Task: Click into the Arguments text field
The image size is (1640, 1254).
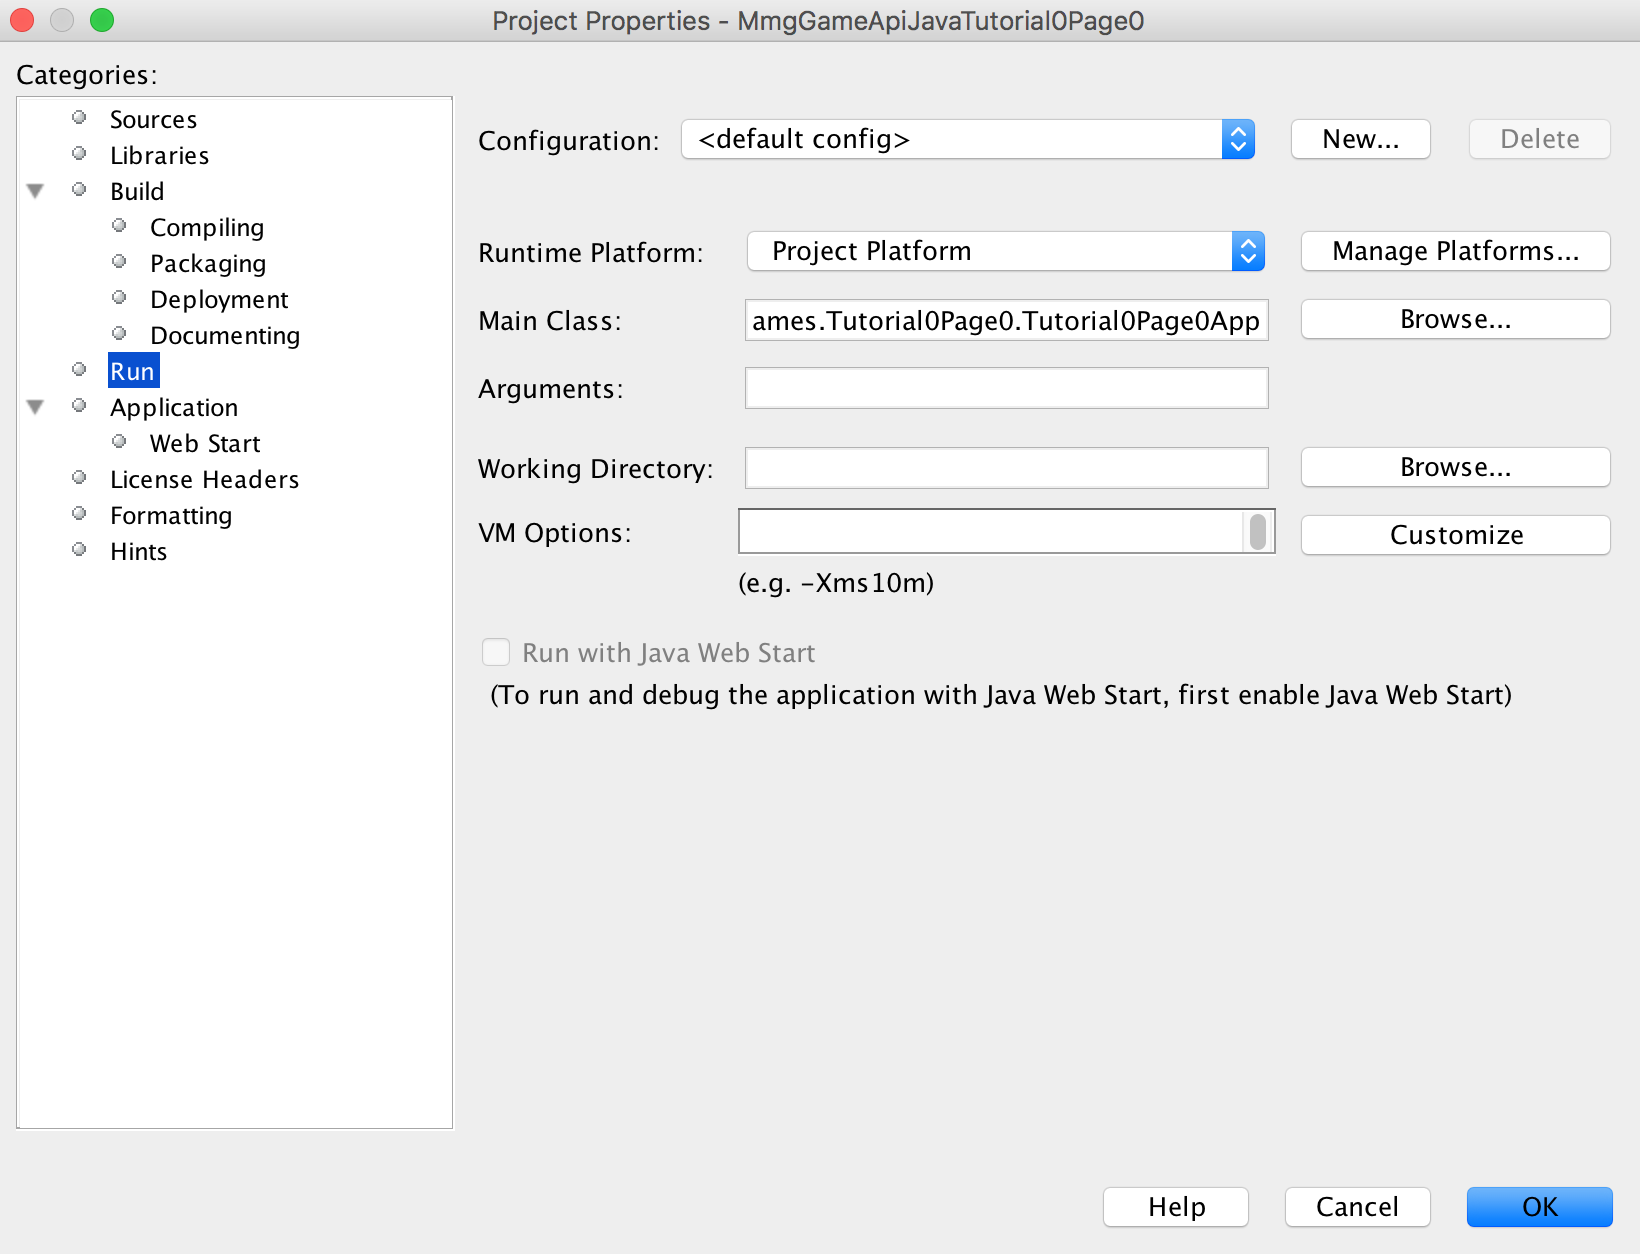Action: tap(1006, 388)
